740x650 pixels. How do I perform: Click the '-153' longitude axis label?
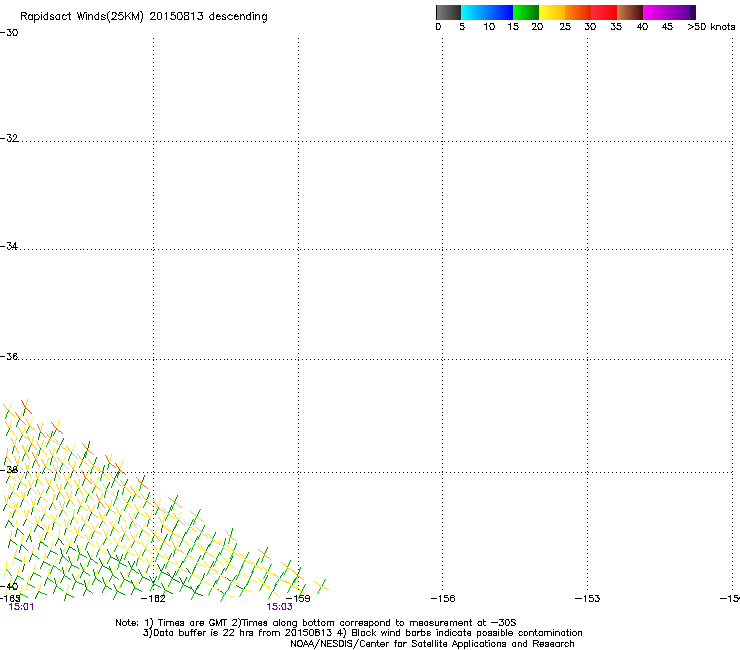click(587, 599)
